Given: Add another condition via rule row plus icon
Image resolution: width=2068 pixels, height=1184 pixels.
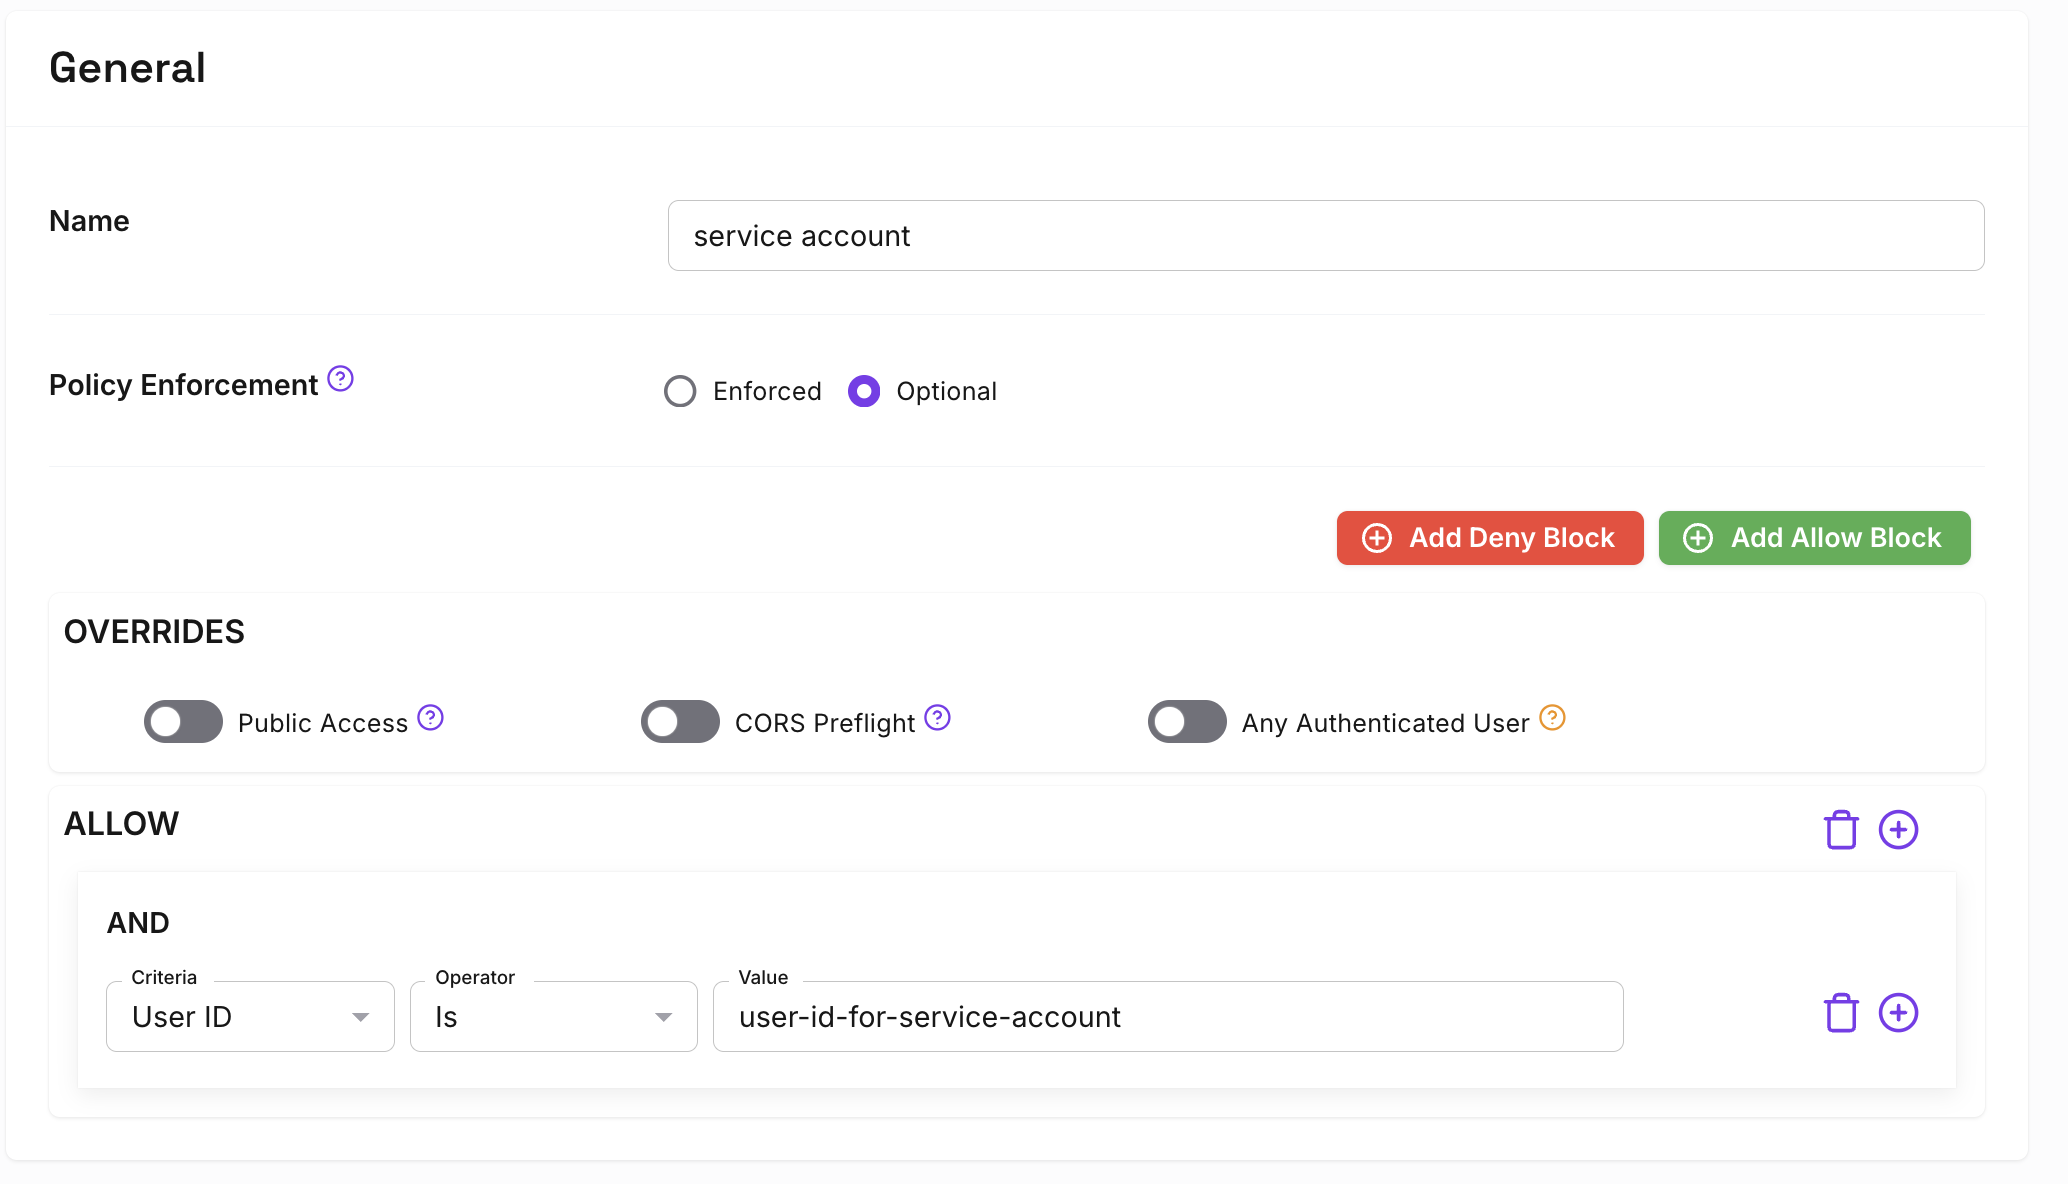Looking at the screenshot, I should (x=1899, y=1012).
